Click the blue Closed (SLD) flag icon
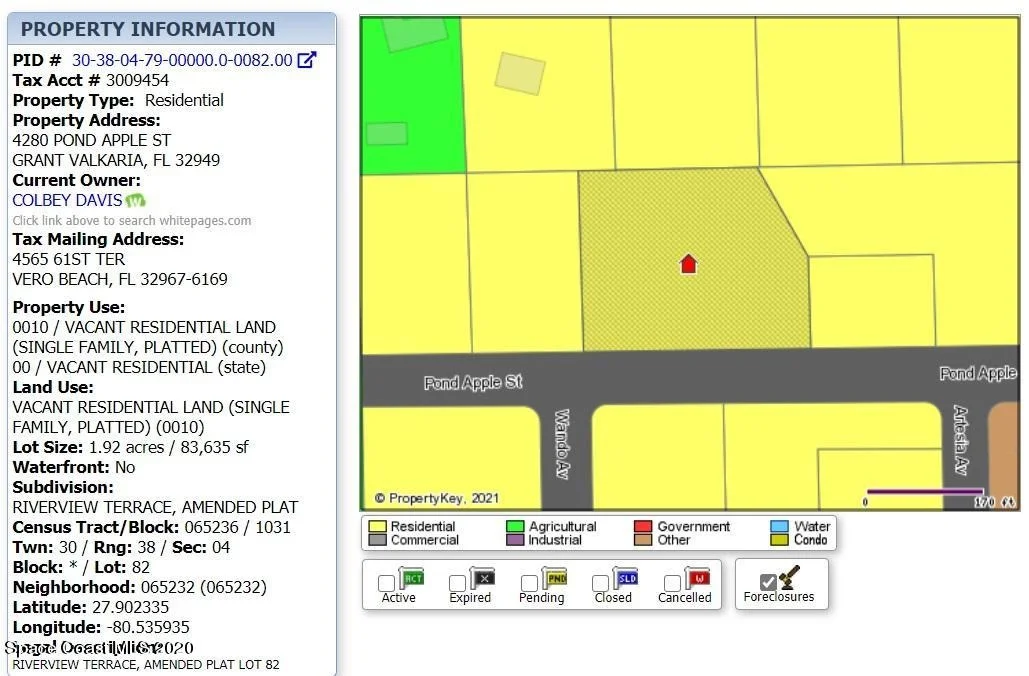 (625, 578)
